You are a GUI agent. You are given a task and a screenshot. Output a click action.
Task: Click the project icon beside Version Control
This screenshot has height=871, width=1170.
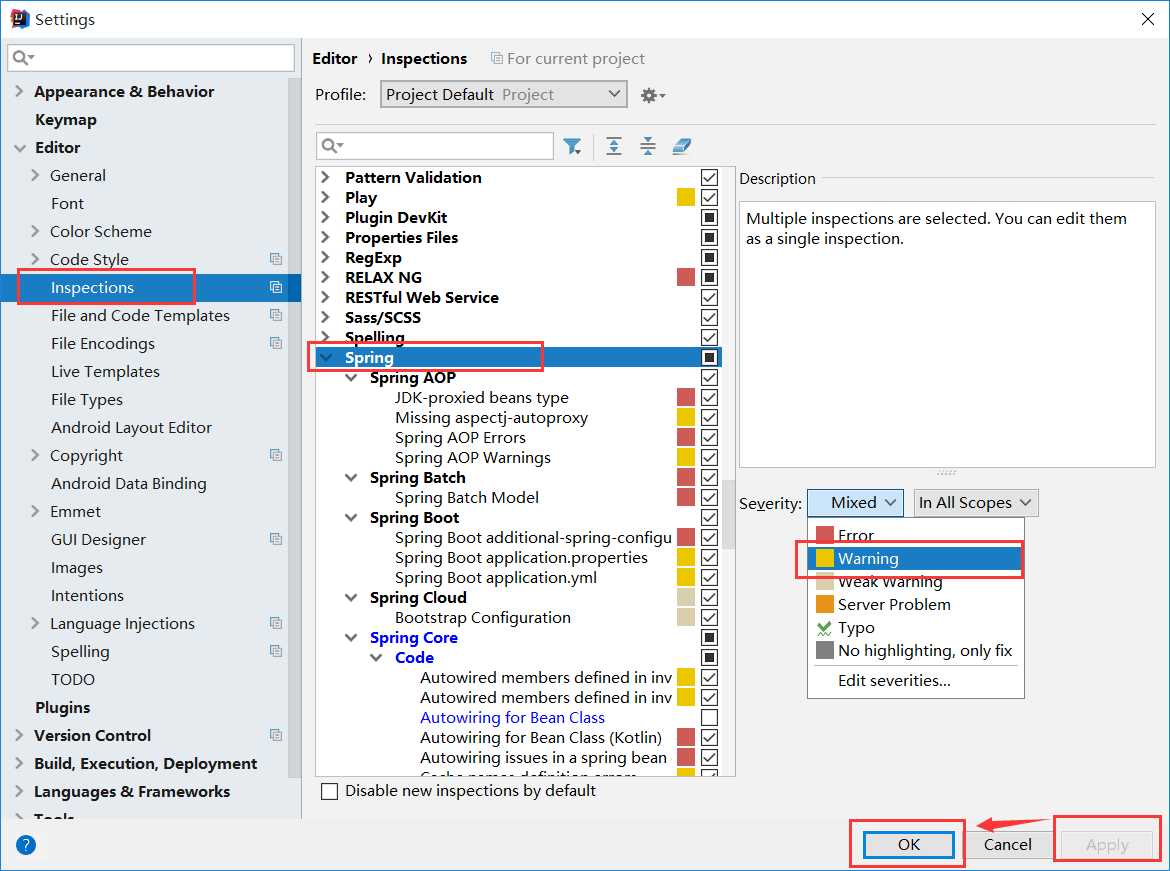276,735
